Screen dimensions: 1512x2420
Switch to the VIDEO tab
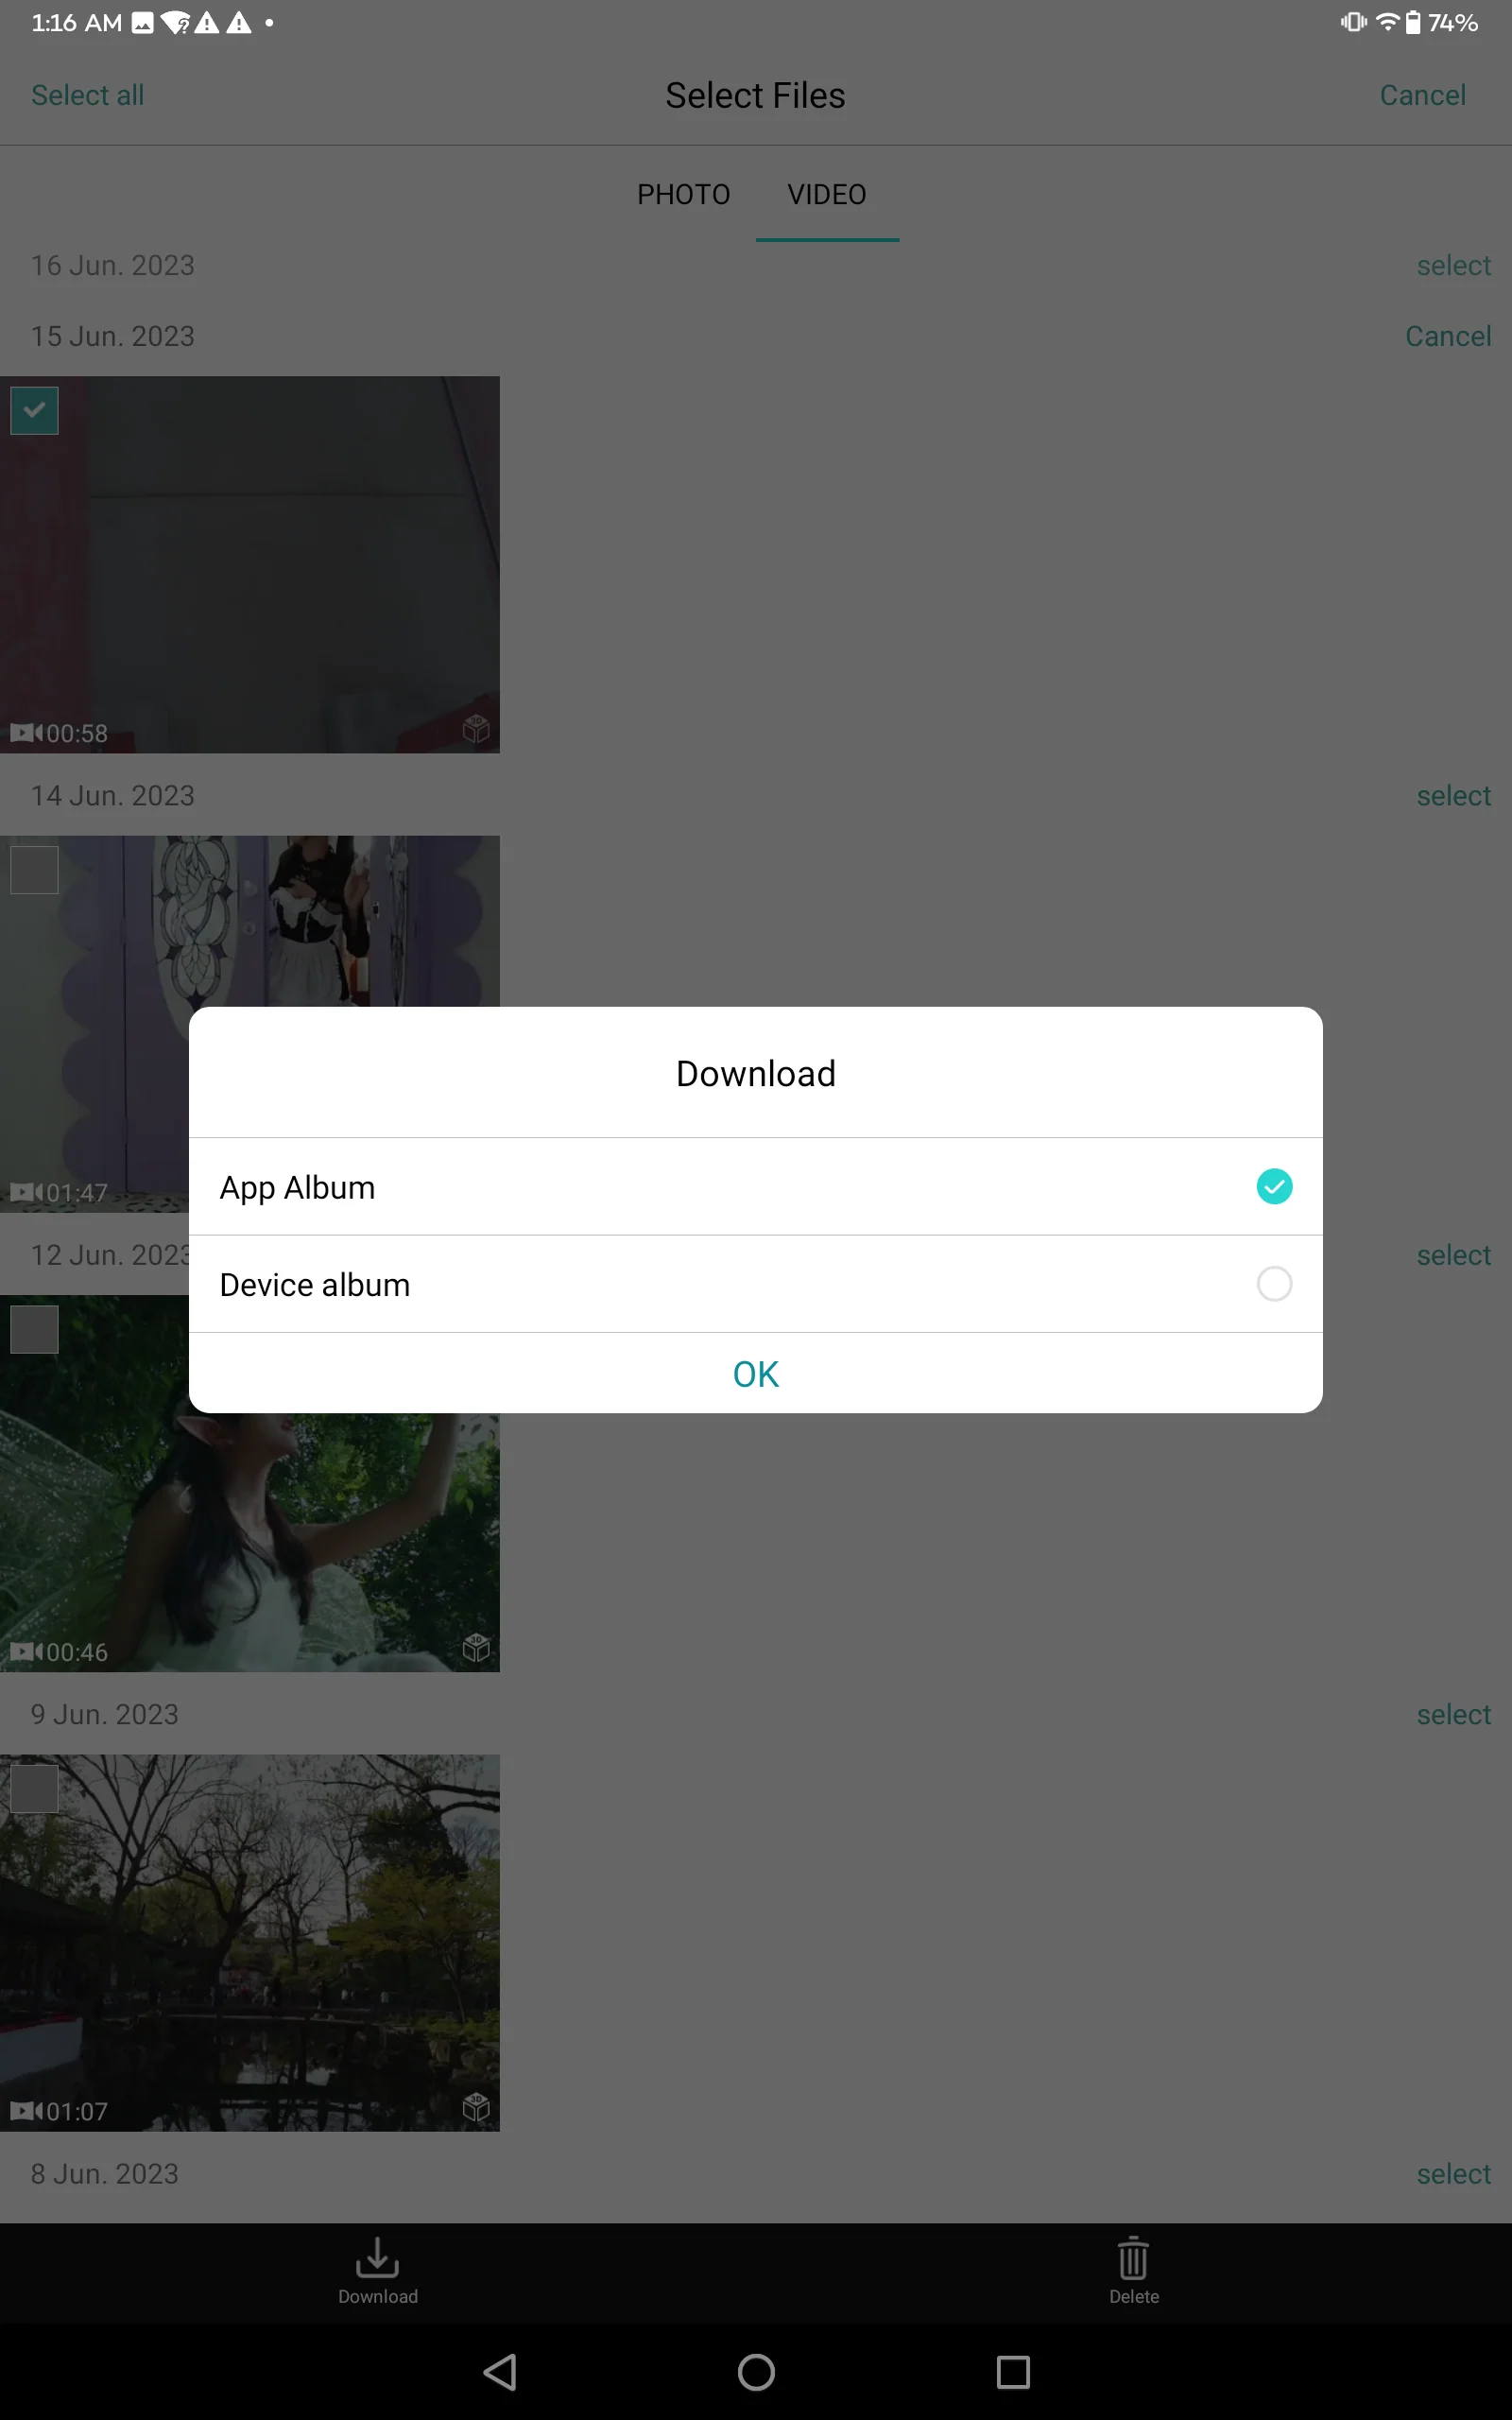click(x=827, y=194)
